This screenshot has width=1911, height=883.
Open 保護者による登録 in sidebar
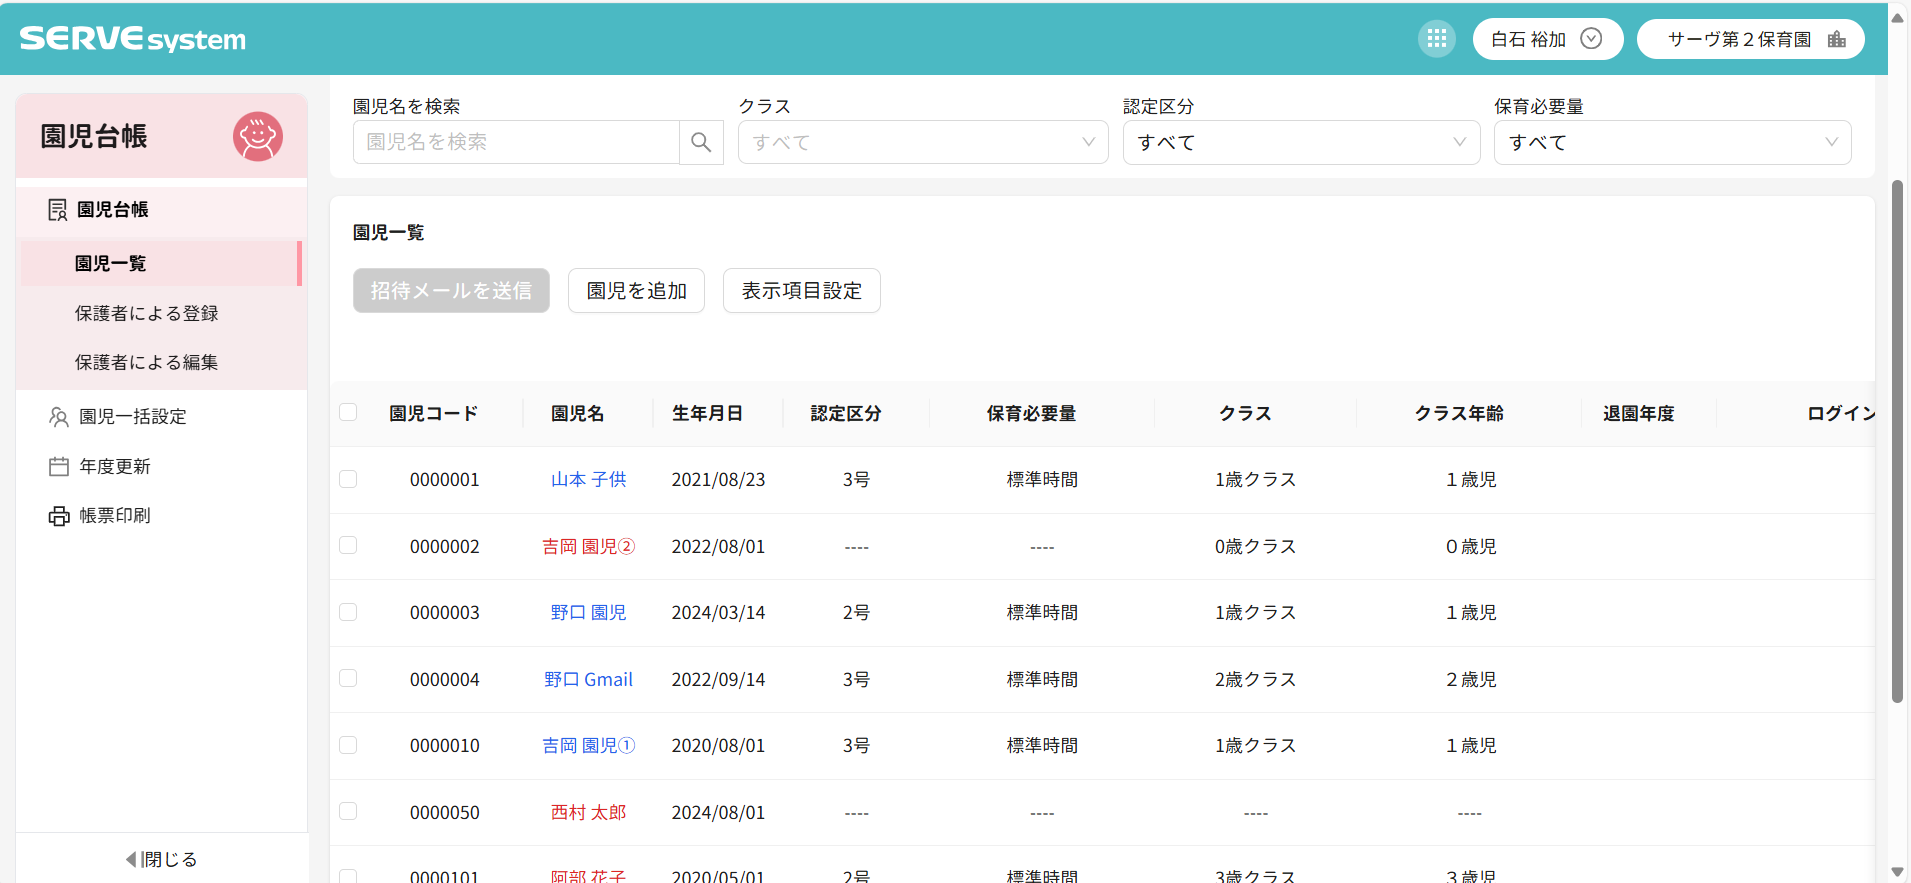(x=146, y=313)
